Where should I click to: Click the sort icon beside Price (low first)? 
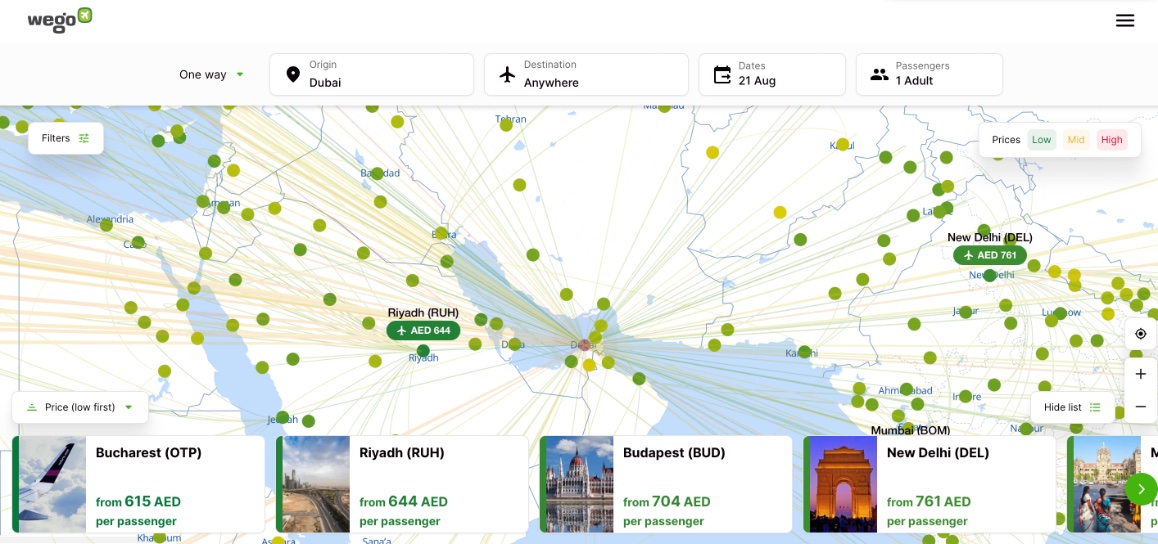pos(32,407)
